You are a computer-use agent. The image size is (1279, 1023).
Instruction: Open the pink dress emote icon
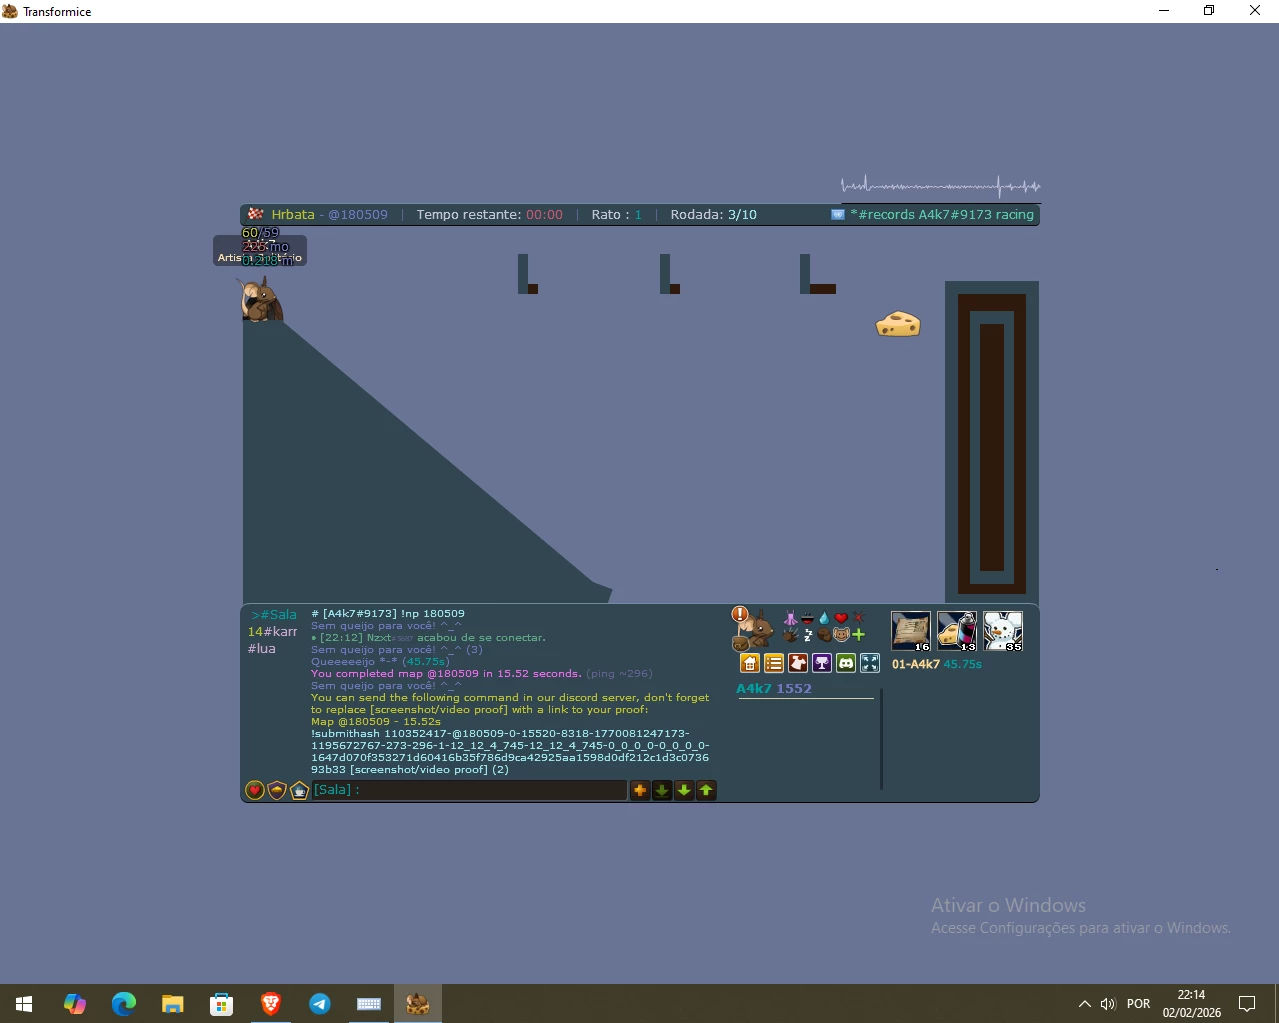coord(791,618)
